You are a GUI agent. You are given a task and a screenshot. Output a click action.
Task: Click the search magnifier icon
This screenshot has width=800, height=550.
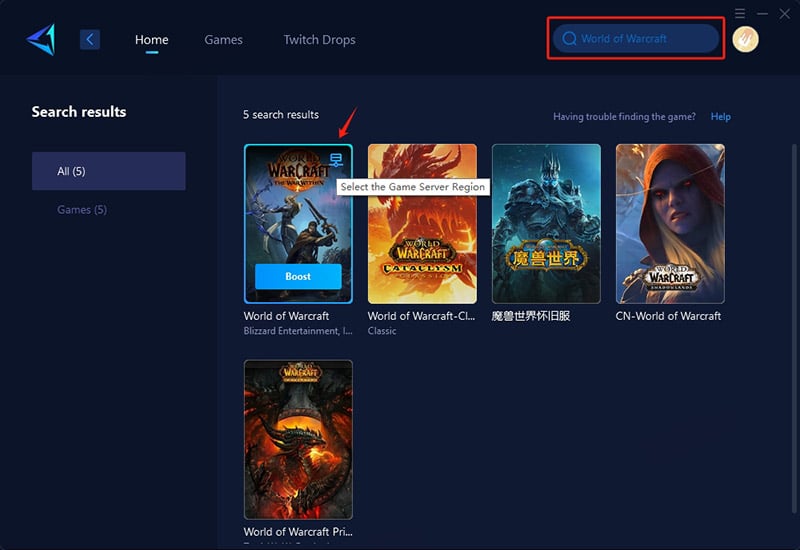coord(569,39)
